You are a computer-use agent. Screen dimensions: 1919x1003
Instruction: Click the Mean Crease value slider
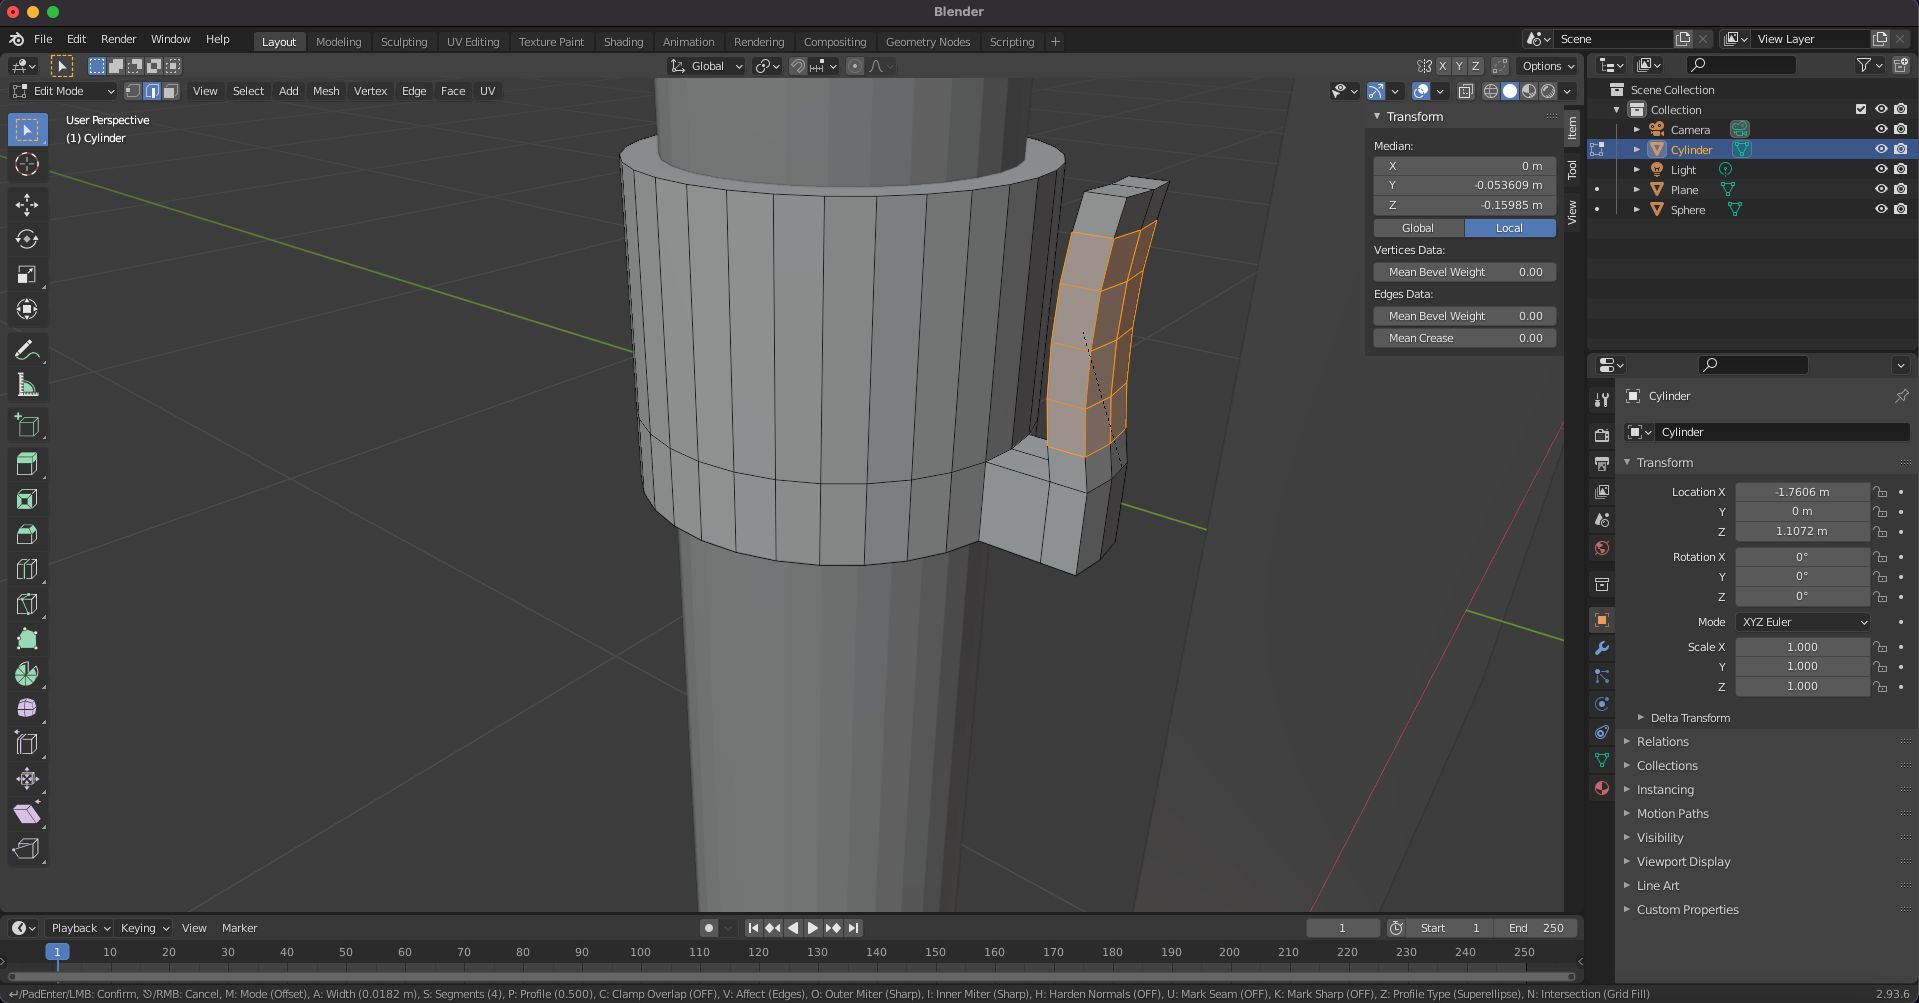tap(1464, 338)
